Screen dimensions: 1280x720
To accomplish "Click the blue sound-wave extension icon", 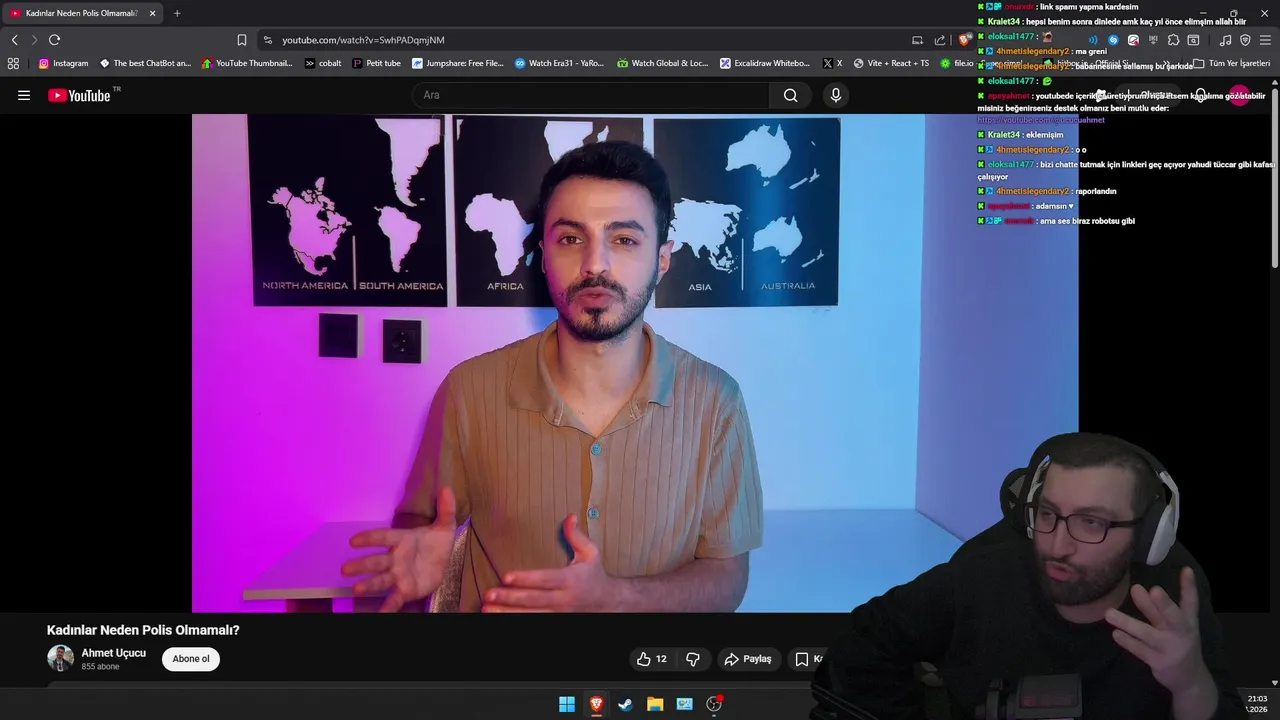I will tap(1093, 40).
